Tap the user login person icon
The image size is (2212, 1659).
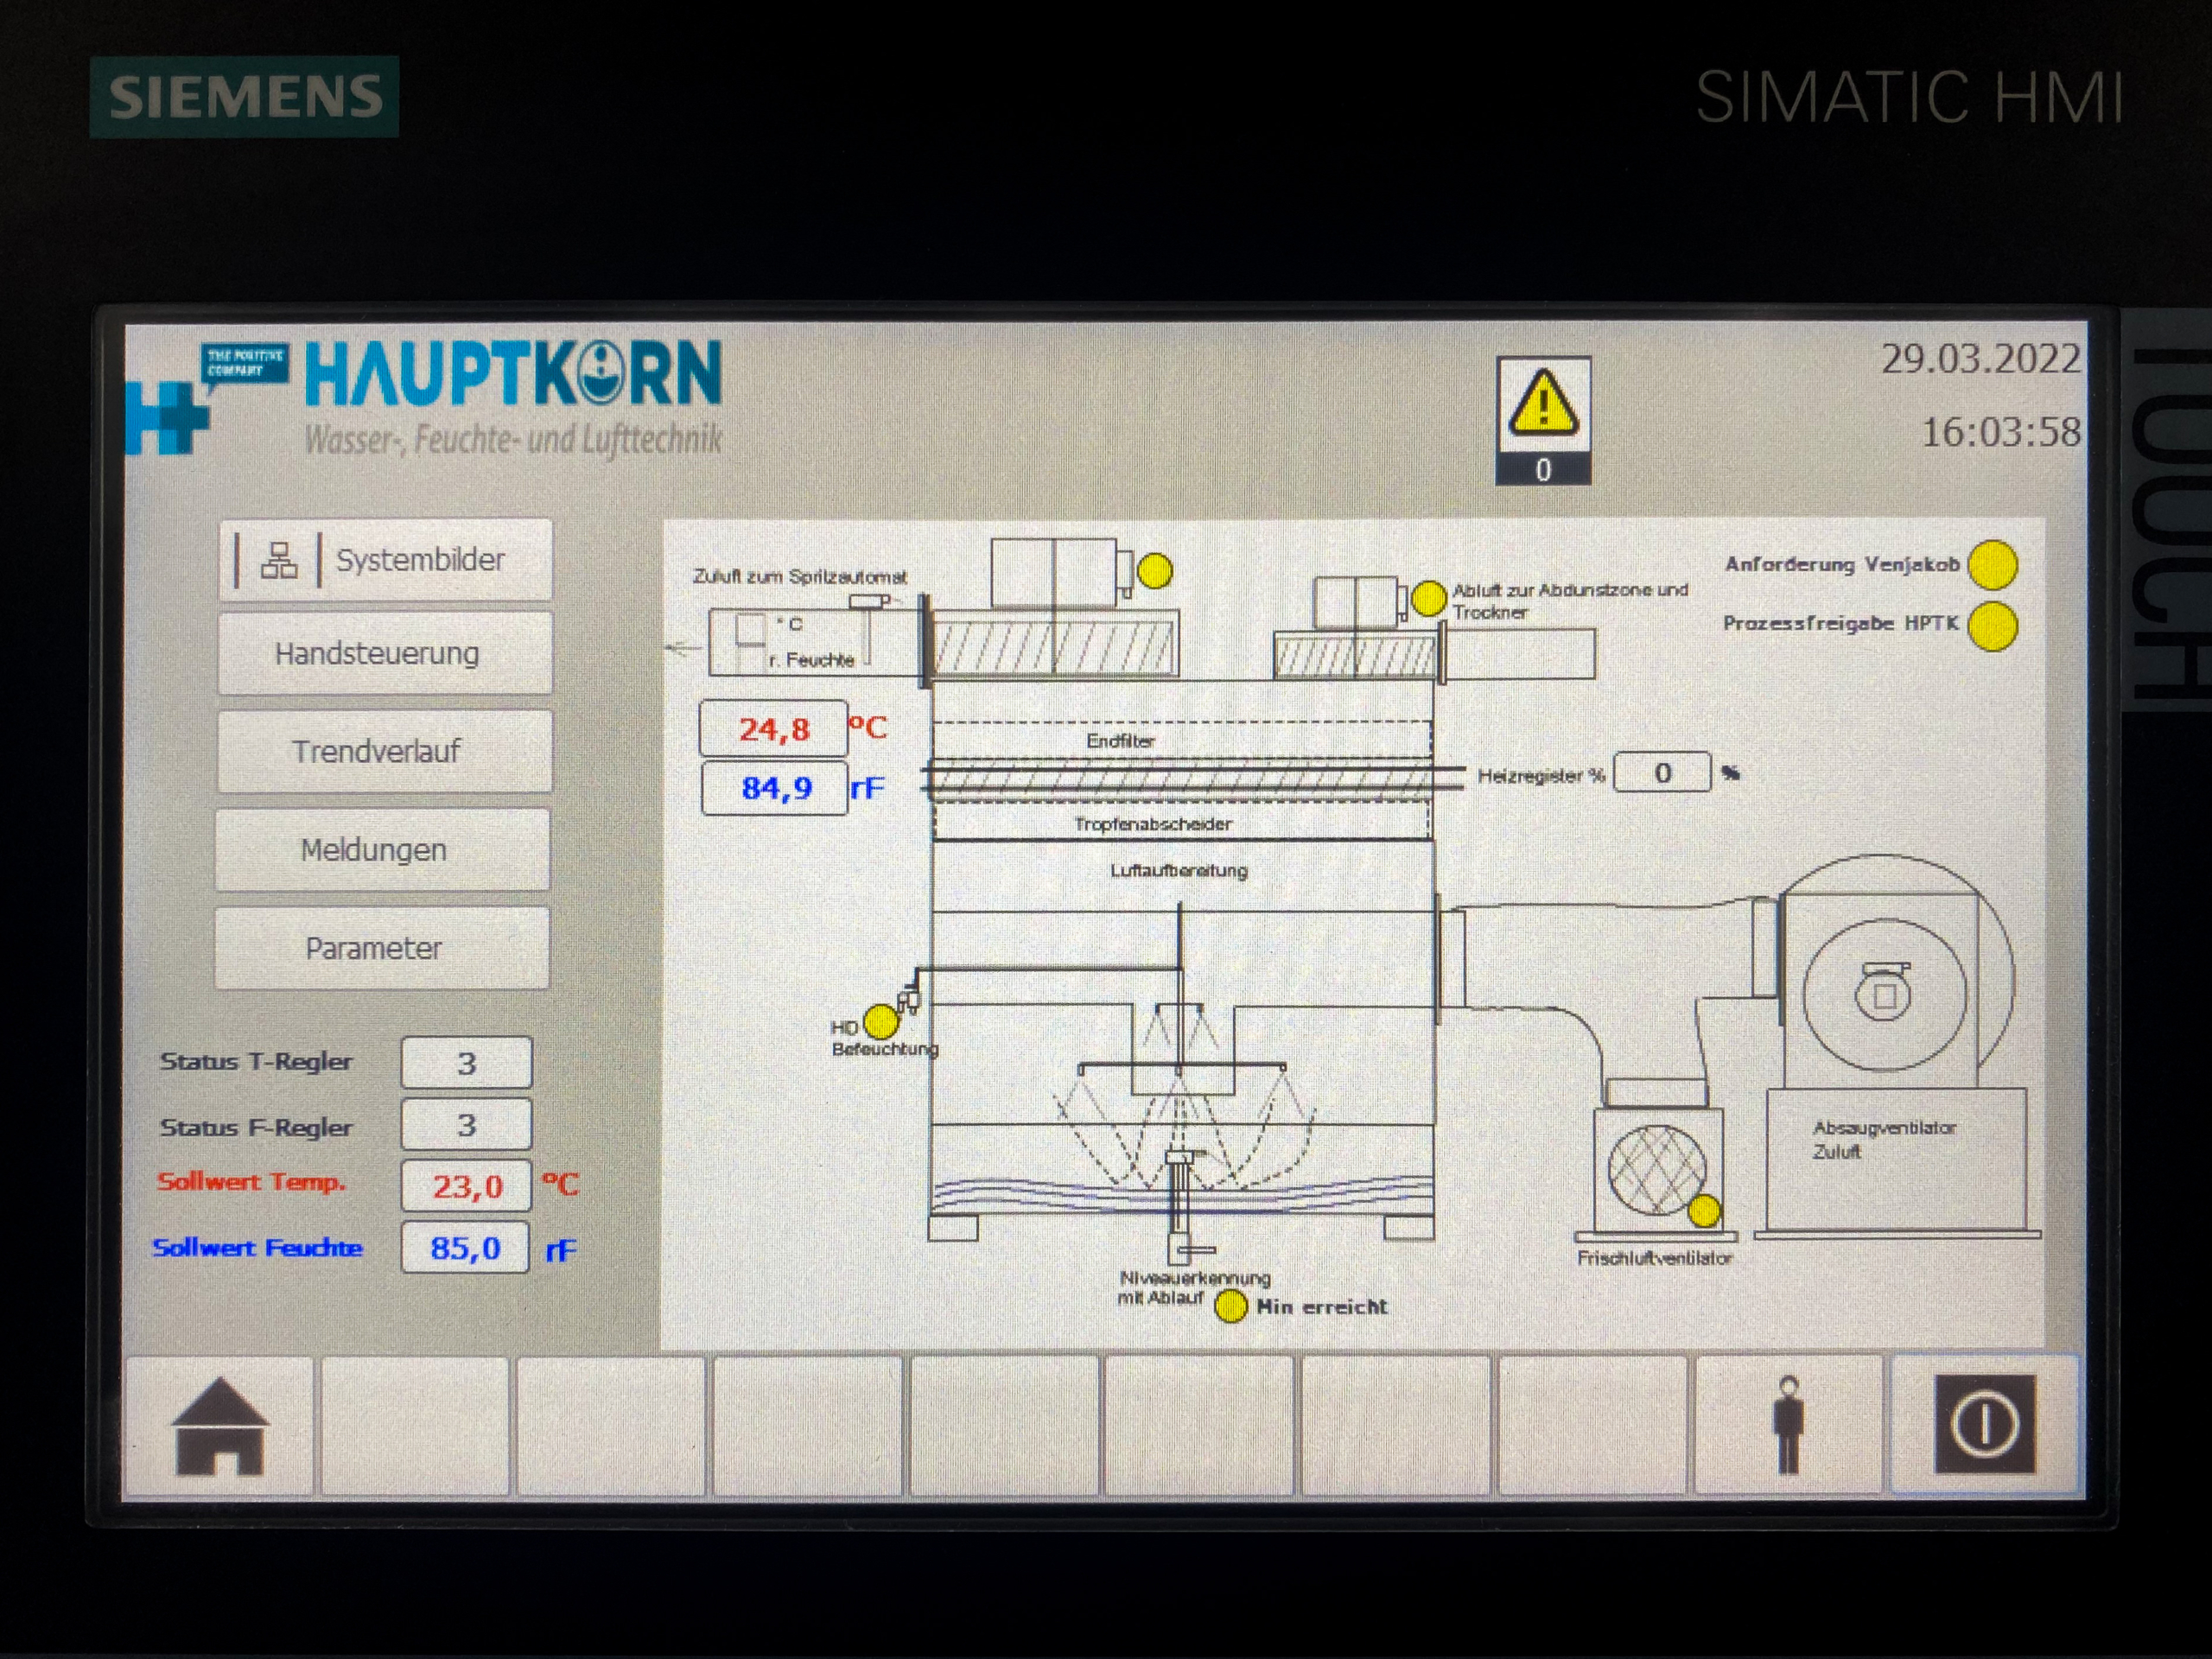click(1788, 1424)
